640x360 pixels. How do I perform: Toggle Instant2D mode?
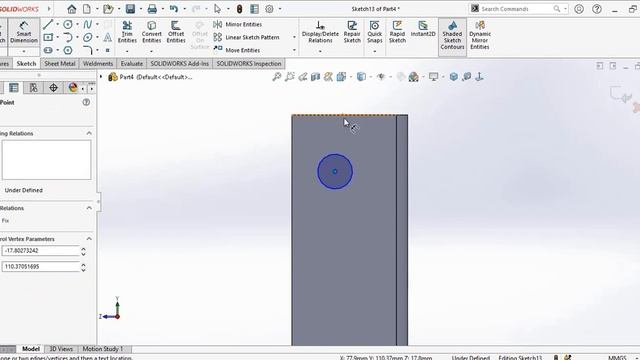tap(423, 29)
